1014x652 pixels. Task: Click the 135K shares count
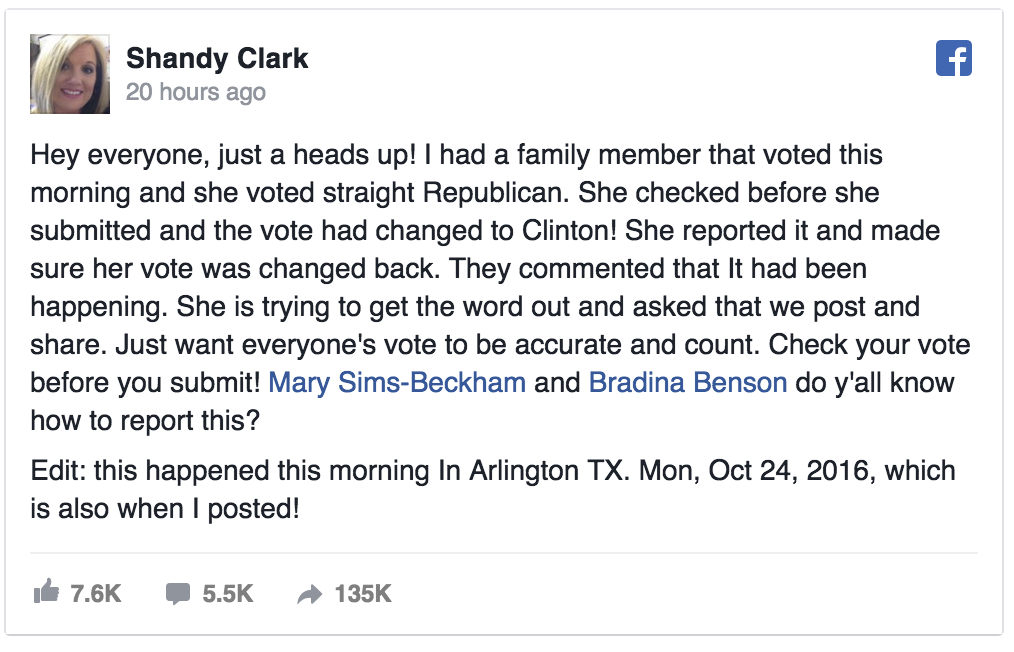(x=363, y=594)
